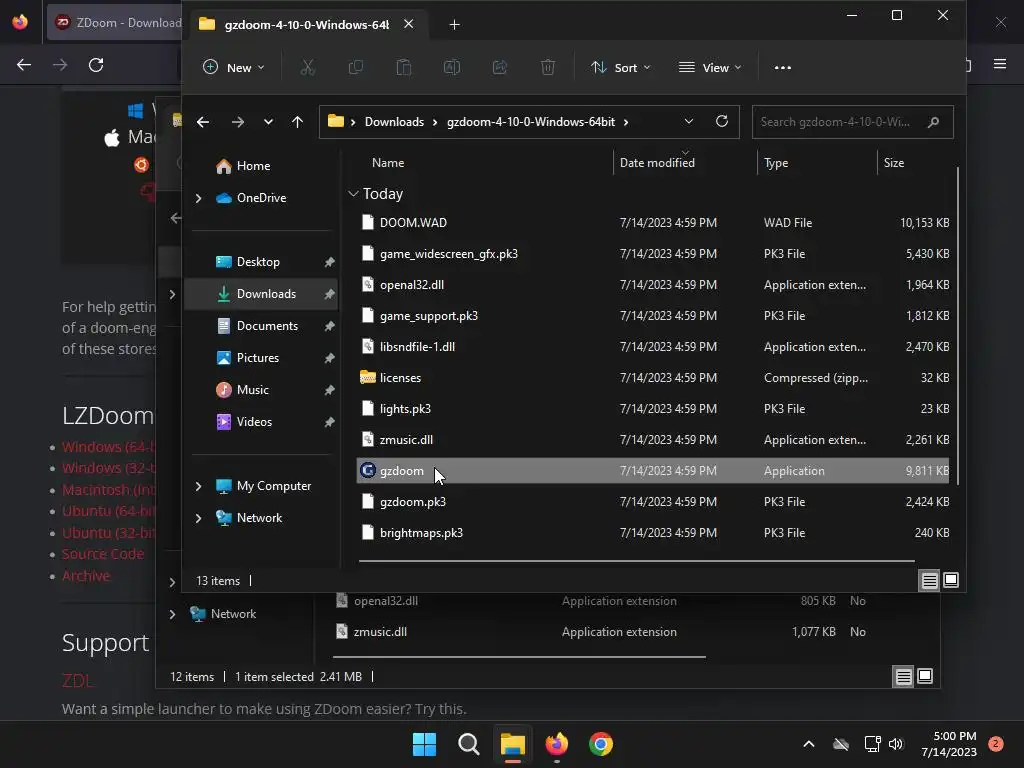This screenshot has height=768, width=1024.
Task: Expand address bar history dropdown
Action: coord(688,121)
